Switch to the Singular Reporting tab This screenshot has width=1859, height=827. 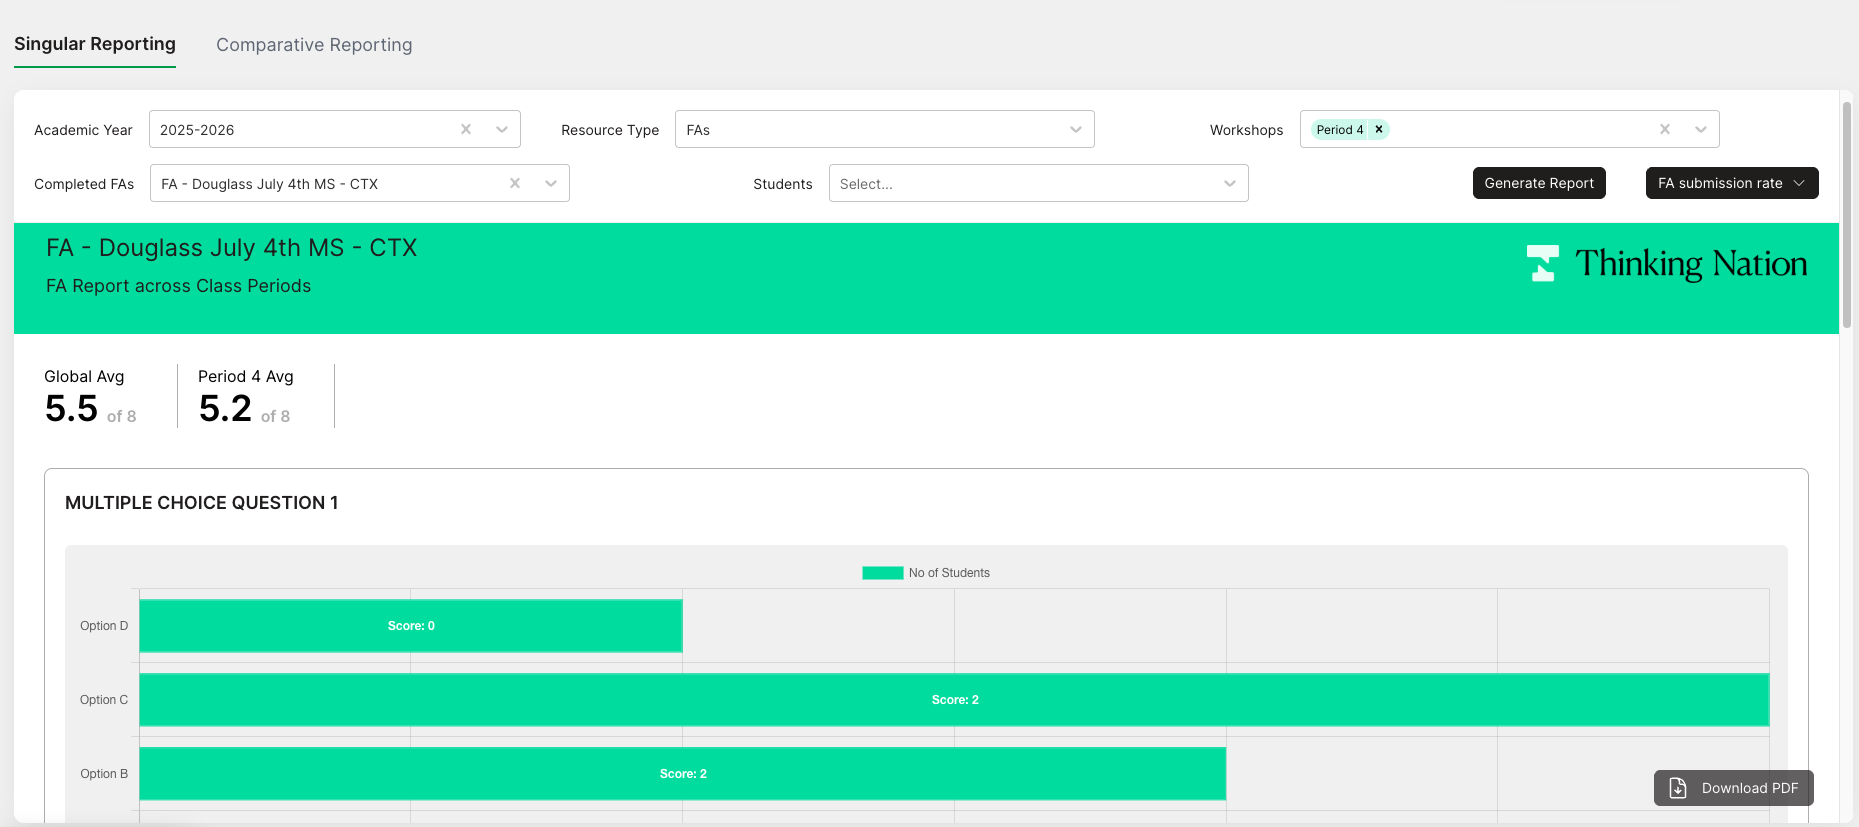tap(95, 44)
